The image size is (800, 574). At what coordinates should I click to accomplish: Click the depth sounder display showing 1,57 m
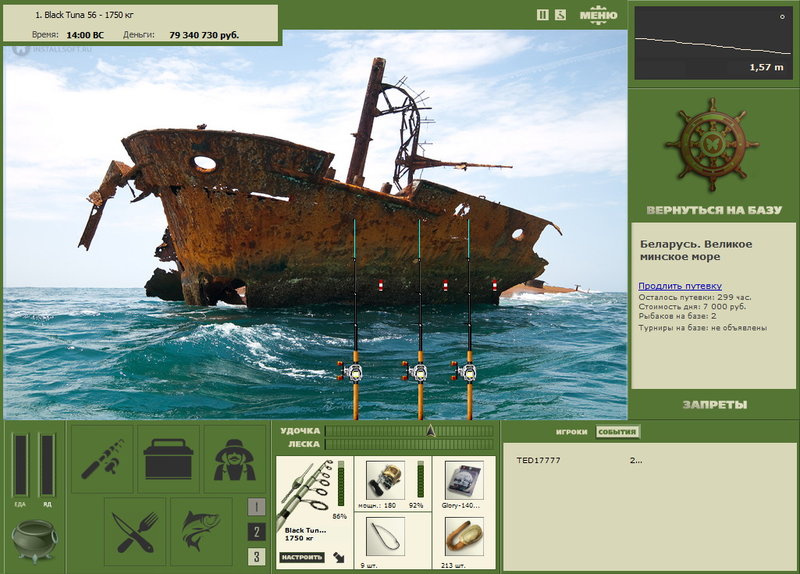713,43
